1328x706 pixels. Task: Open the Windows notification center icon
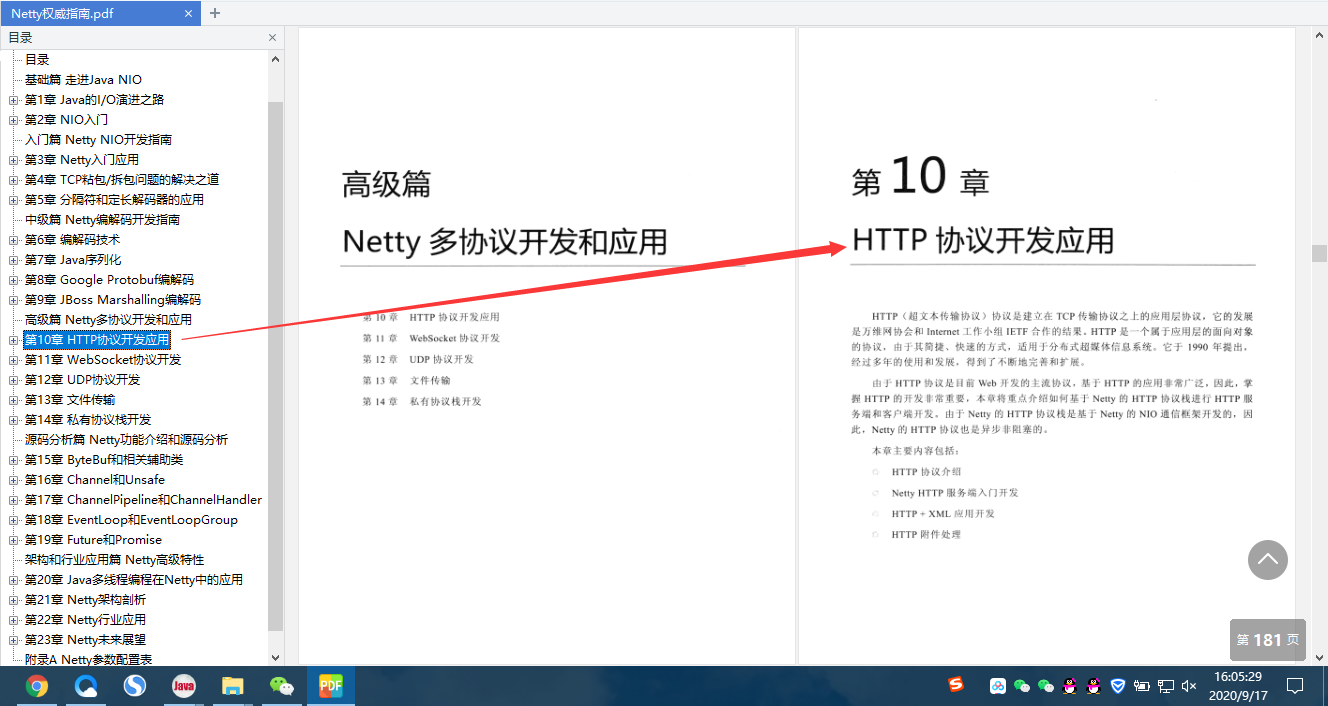tap(1295, 686)
